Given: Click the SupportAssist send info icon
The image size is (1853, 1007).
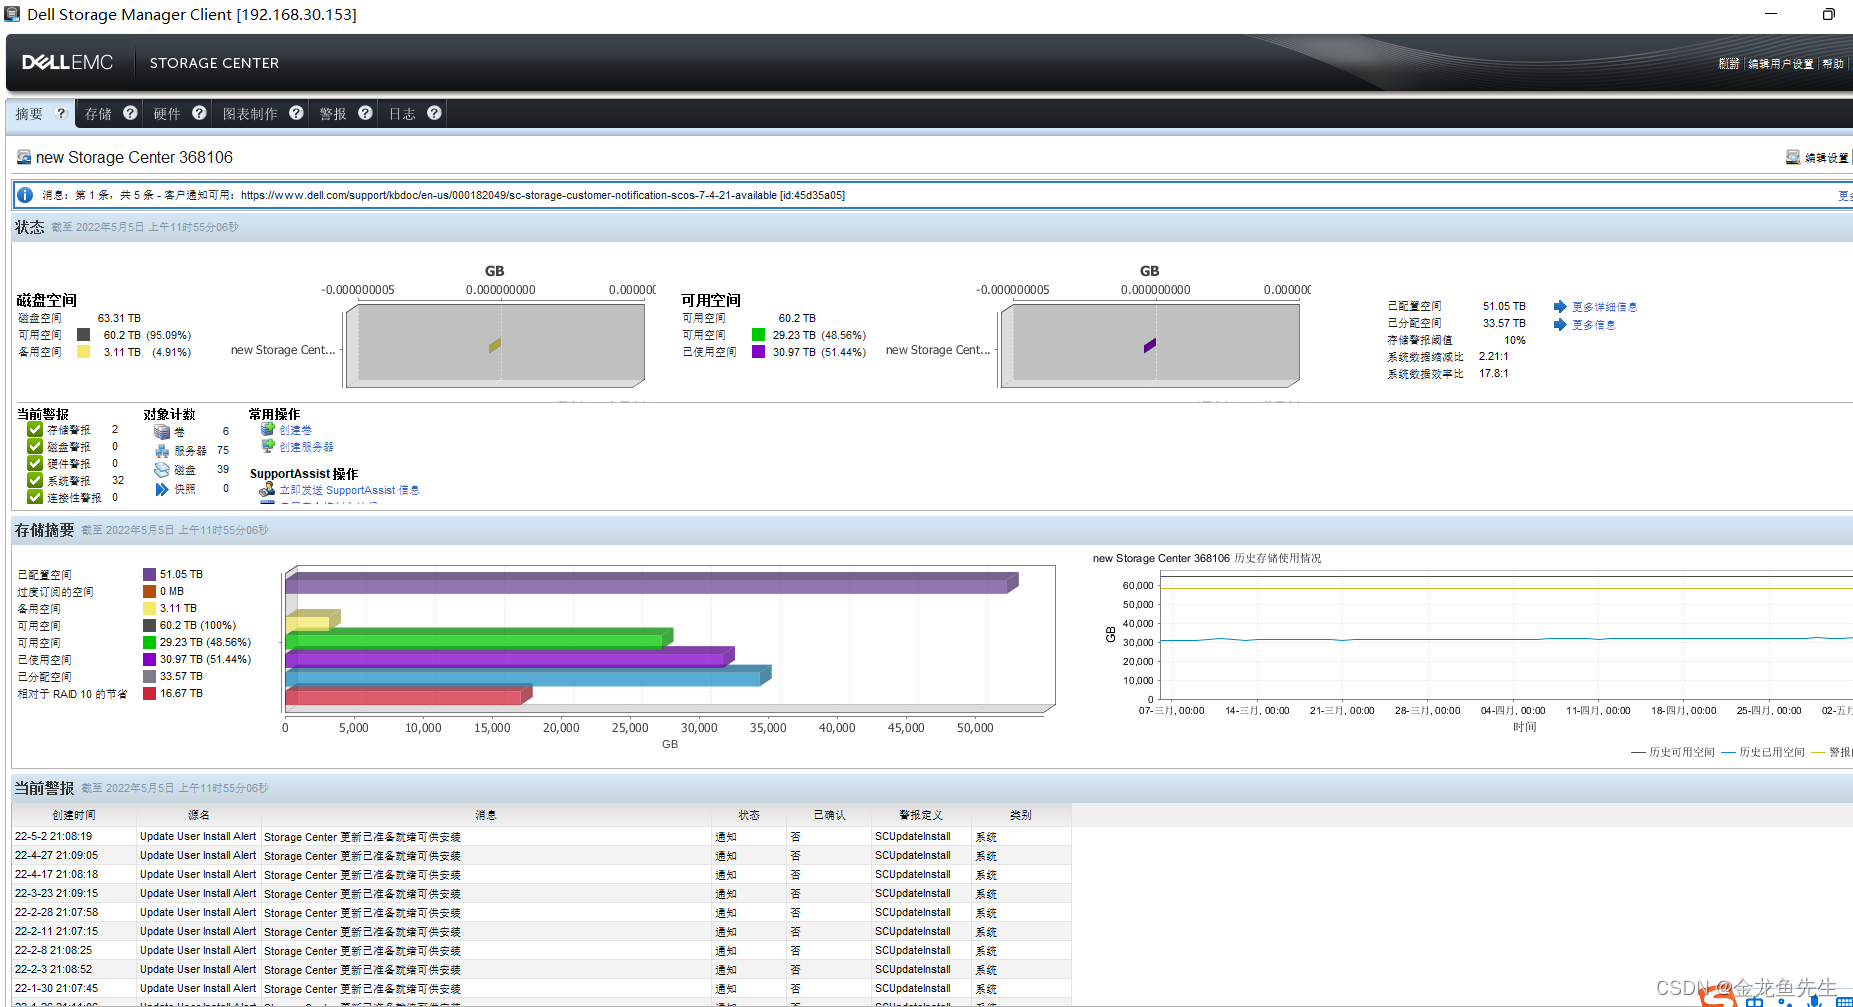Looking at the screenshot, I should pos(267,489).
